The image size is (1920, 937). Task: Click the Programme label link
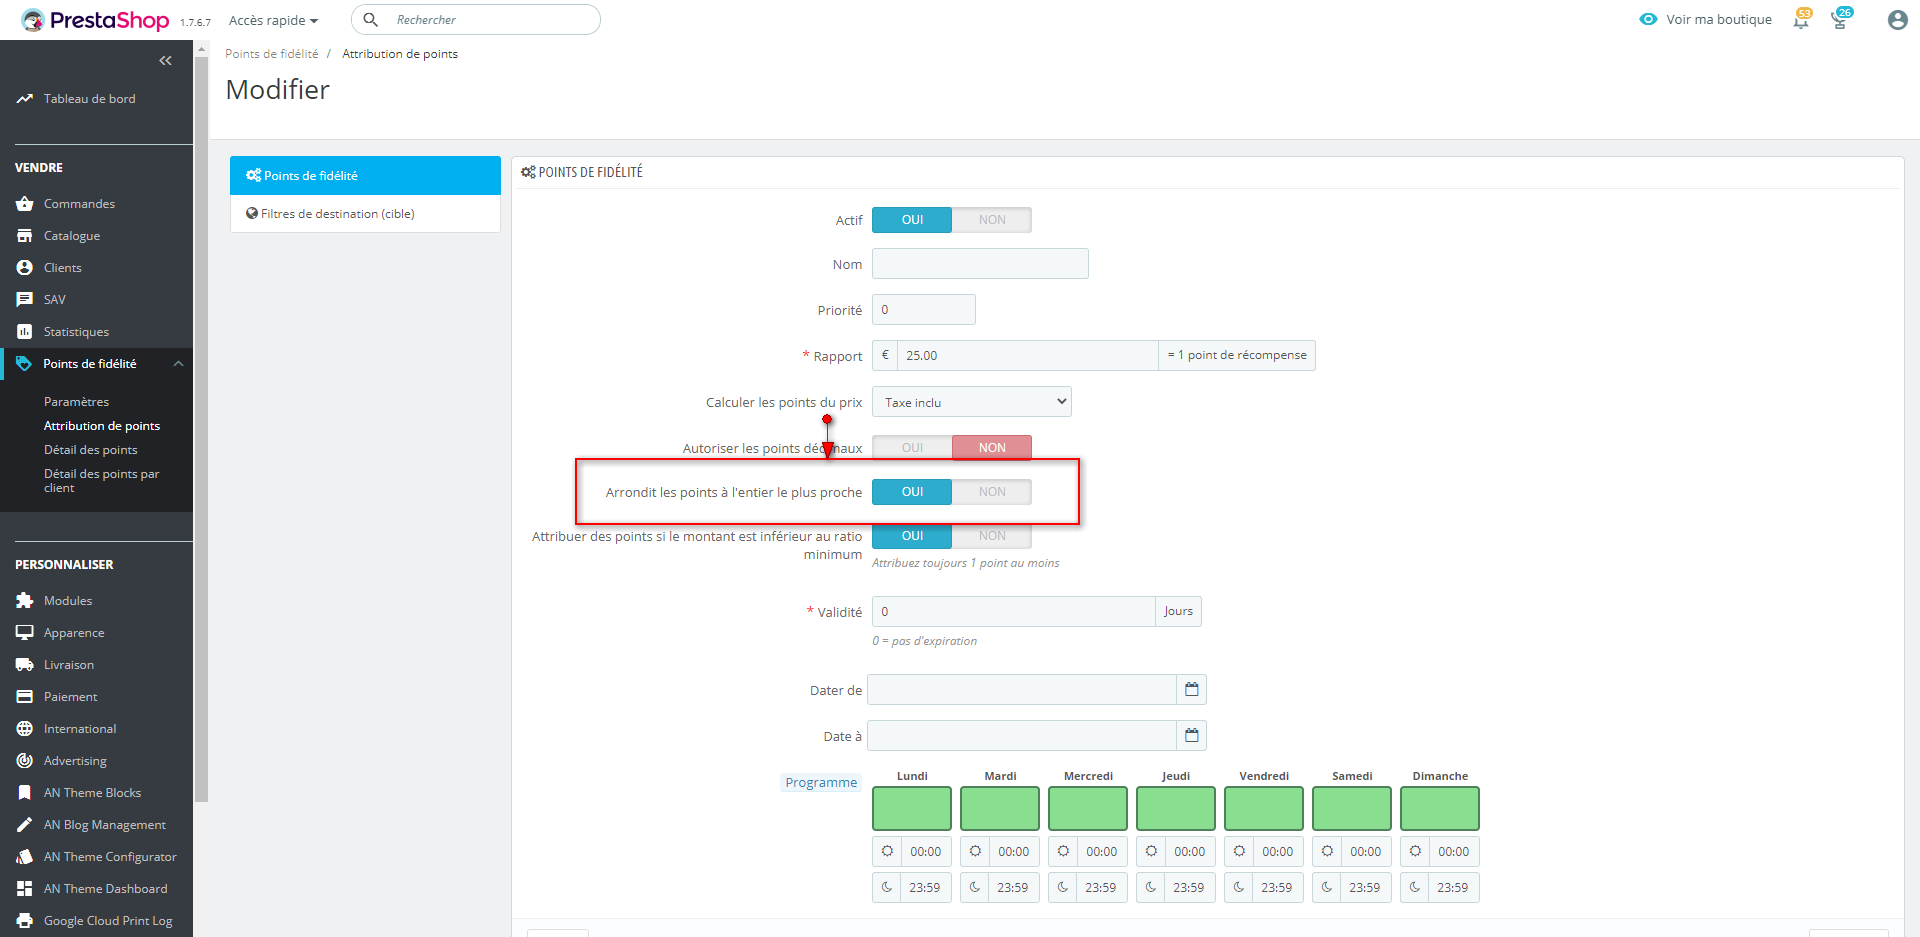click(821, 783)
